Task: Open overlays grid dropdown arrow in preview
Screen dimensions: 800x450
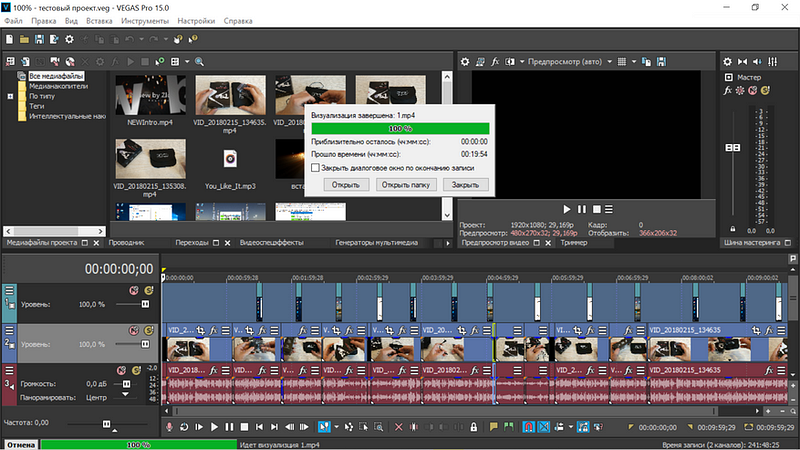Action: coord(634,62)
